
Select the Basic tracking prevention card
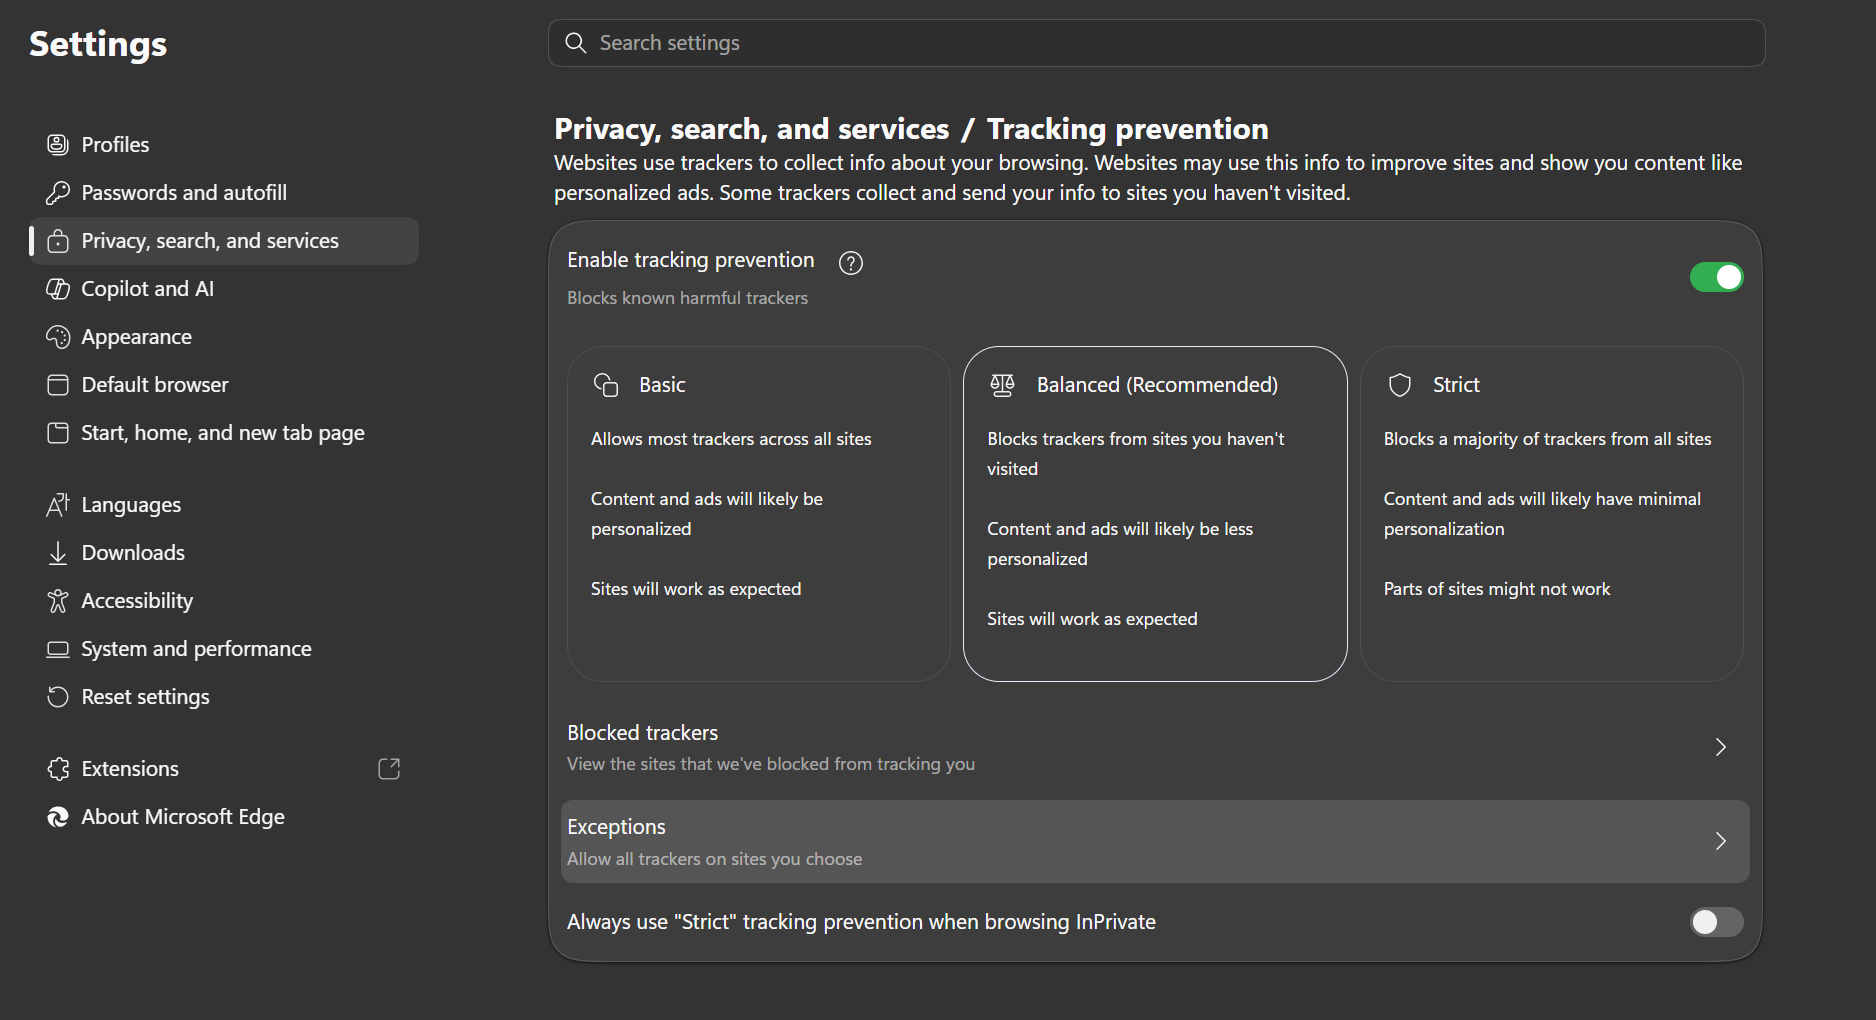tap(758, 514)
